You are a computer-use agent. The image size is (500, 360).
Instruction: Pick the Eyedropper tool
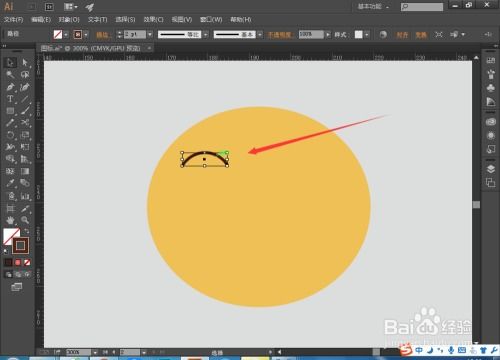point(10,183)
